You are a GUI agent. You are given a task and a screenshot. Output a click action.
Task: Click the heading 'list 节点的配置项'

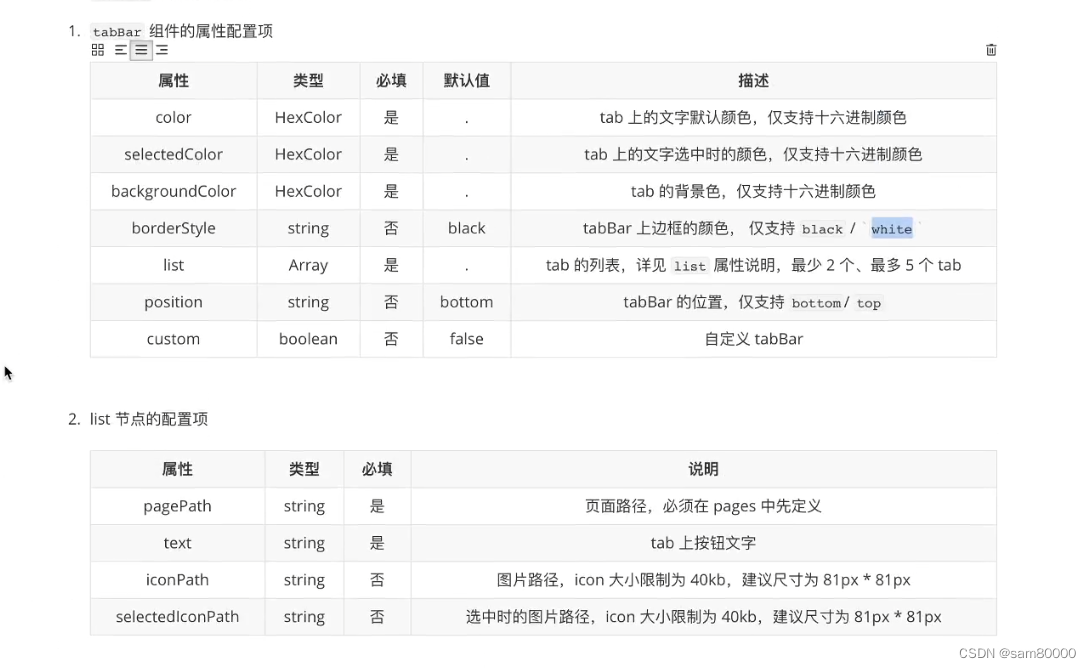click(149, 420)
